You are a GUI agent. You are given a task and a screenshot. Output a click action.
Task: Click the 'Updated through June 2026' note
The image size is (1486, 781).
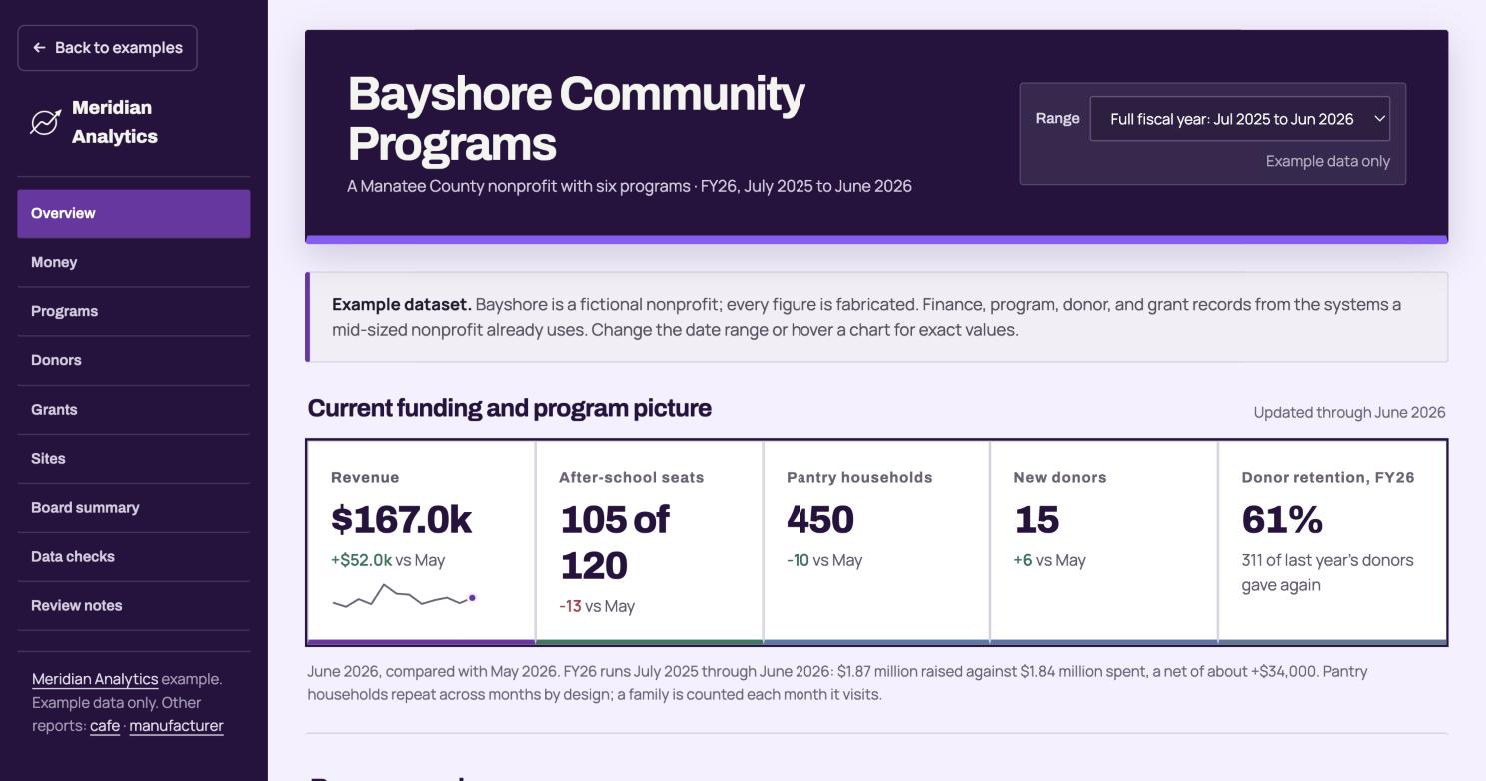click(1349, 412)
